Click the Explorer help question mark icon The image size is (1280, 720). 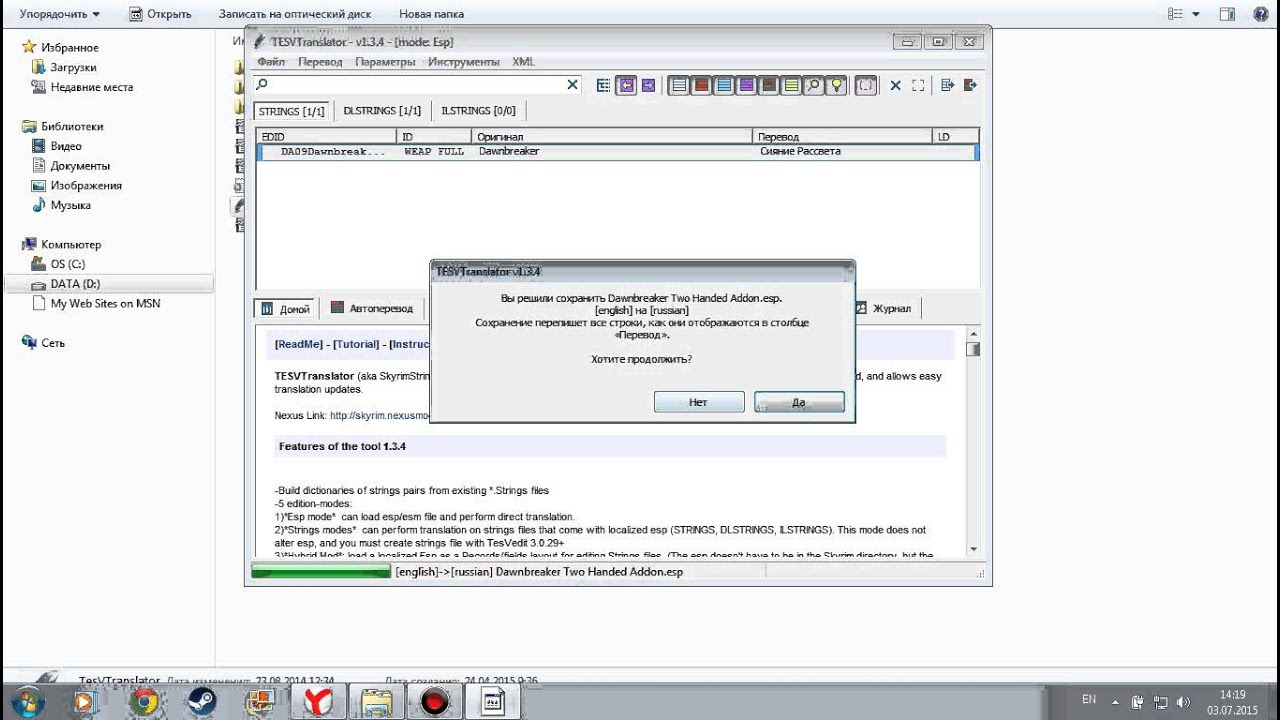coord(1261,14)
